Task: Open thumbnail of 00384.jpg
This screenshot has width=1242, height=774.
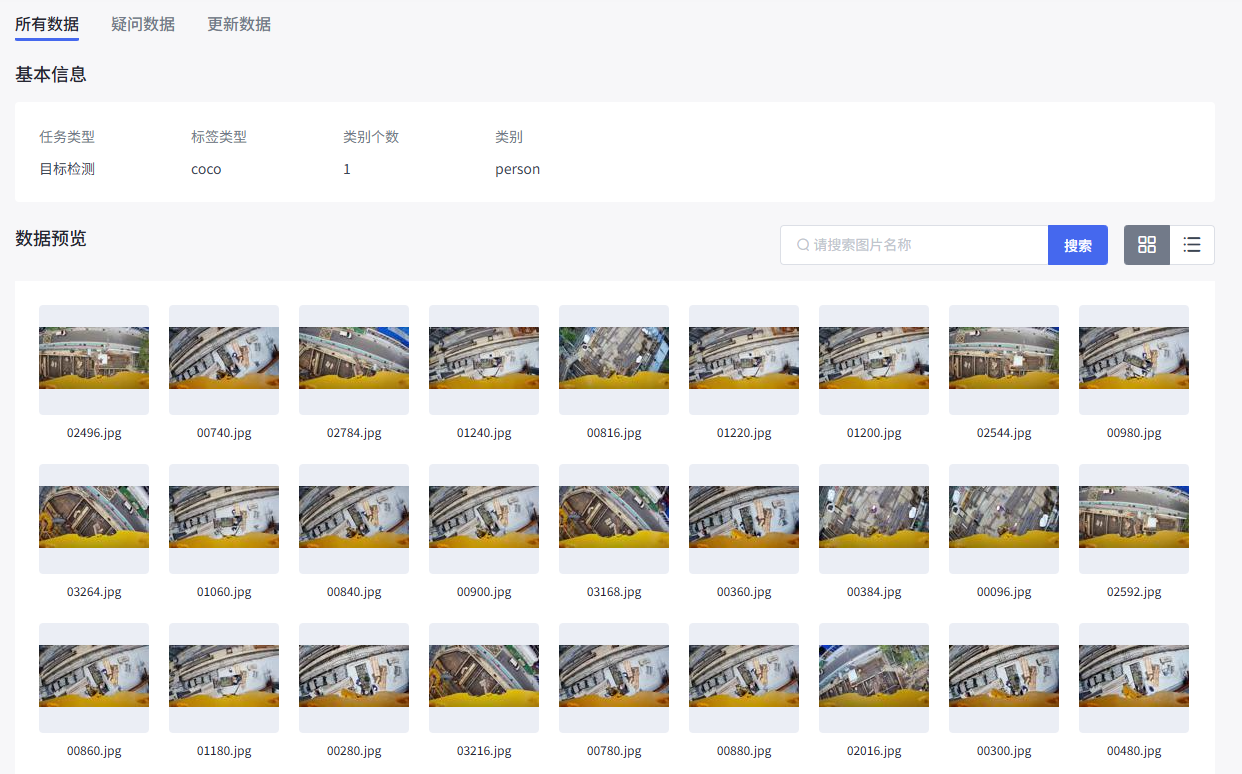Action: [874, 519]
